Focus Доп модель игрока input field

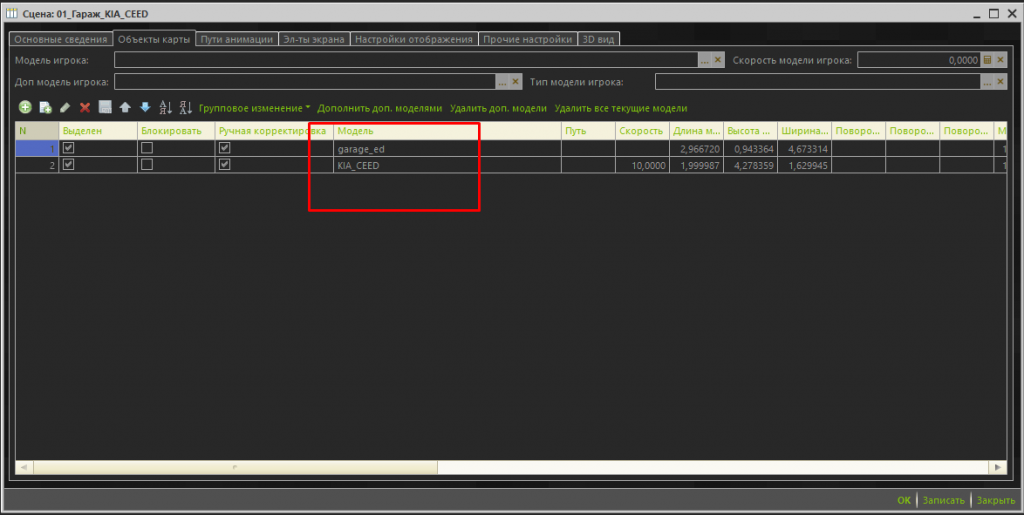point(305,82)
